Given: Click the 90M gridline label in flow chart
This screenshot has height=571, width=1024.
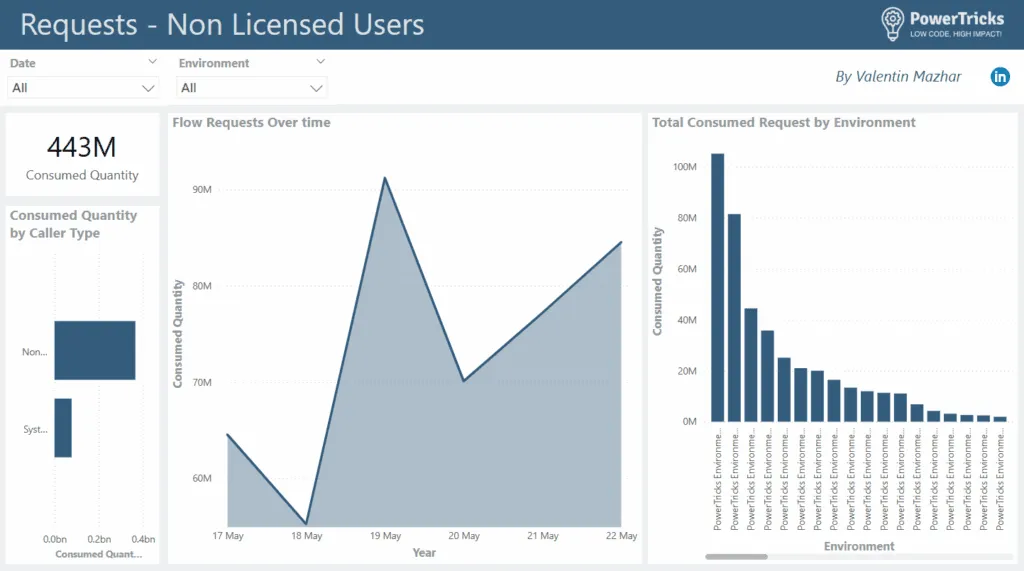Looking at the screenshot, I should coord(202,189).
